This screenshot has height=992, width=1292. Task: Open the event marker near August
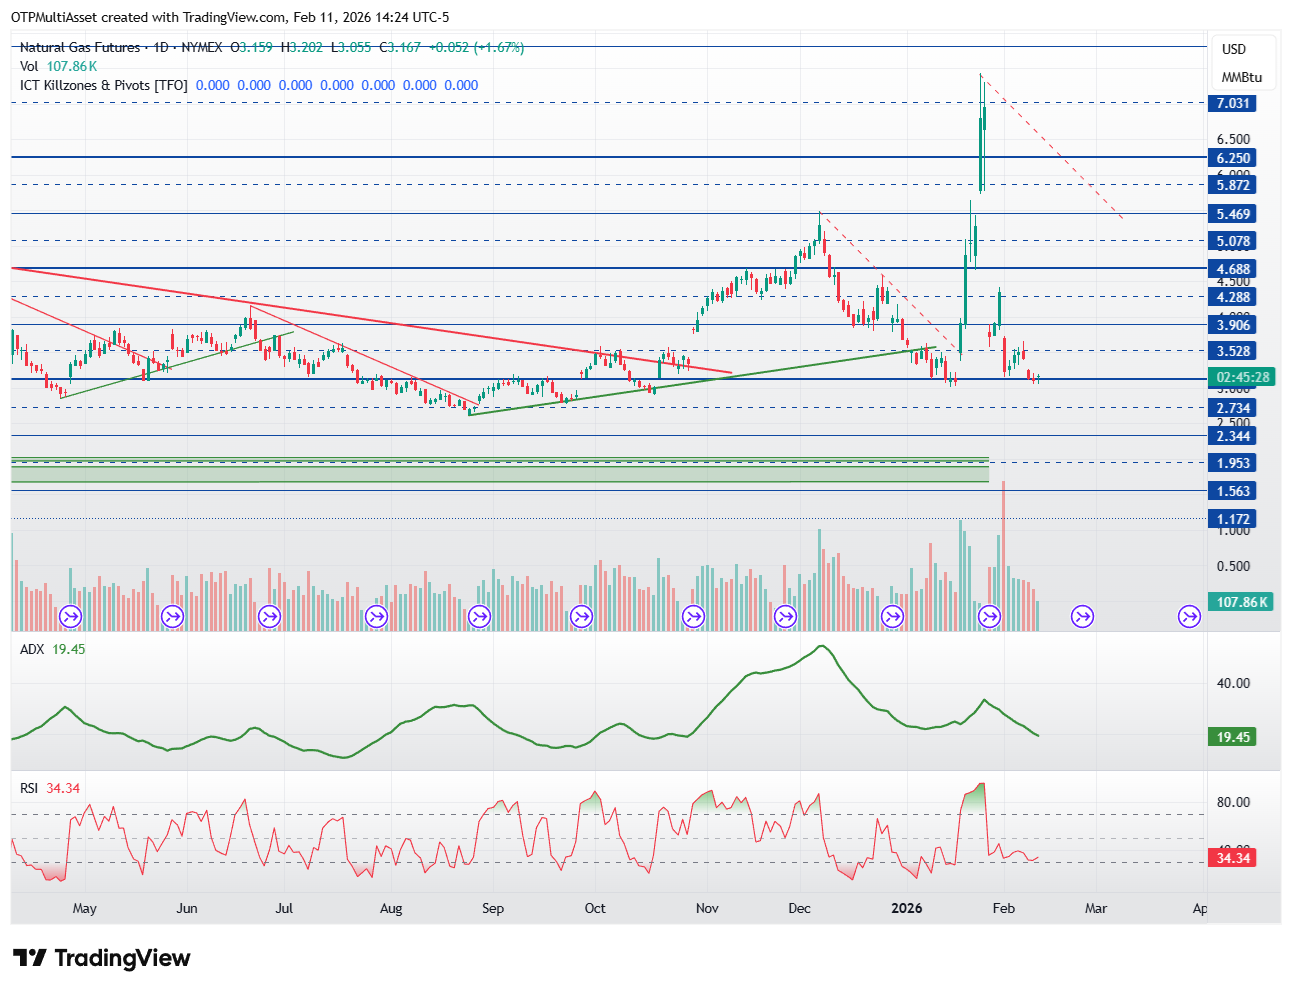(x=376, y=617)
